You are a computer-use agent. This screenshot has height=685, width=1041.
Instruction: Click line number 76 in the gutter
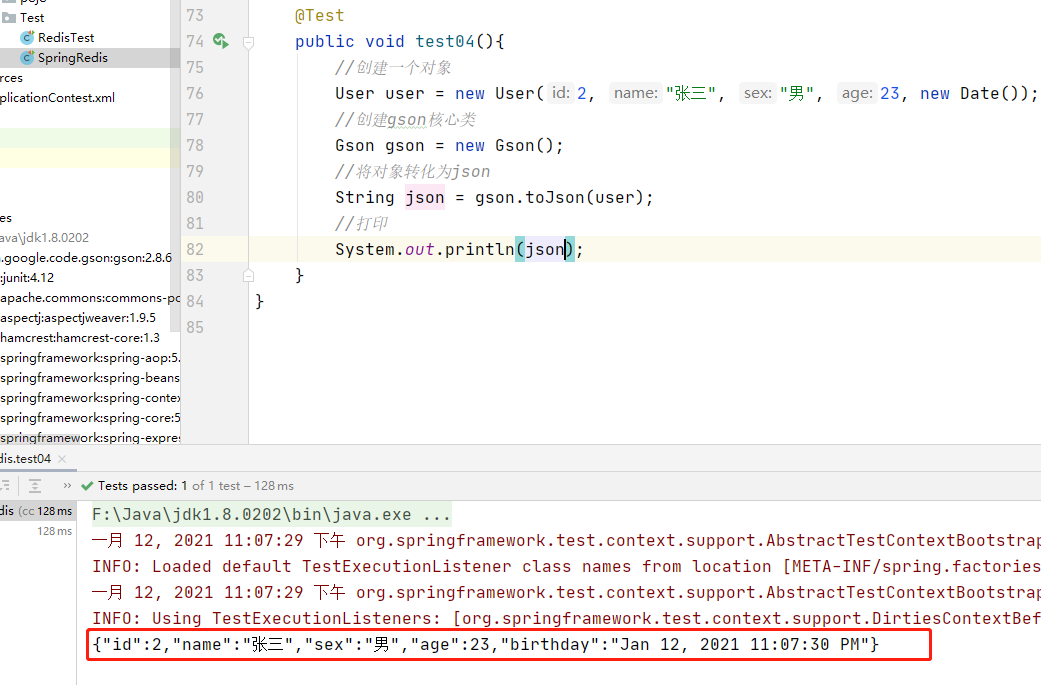pos(195,94)
